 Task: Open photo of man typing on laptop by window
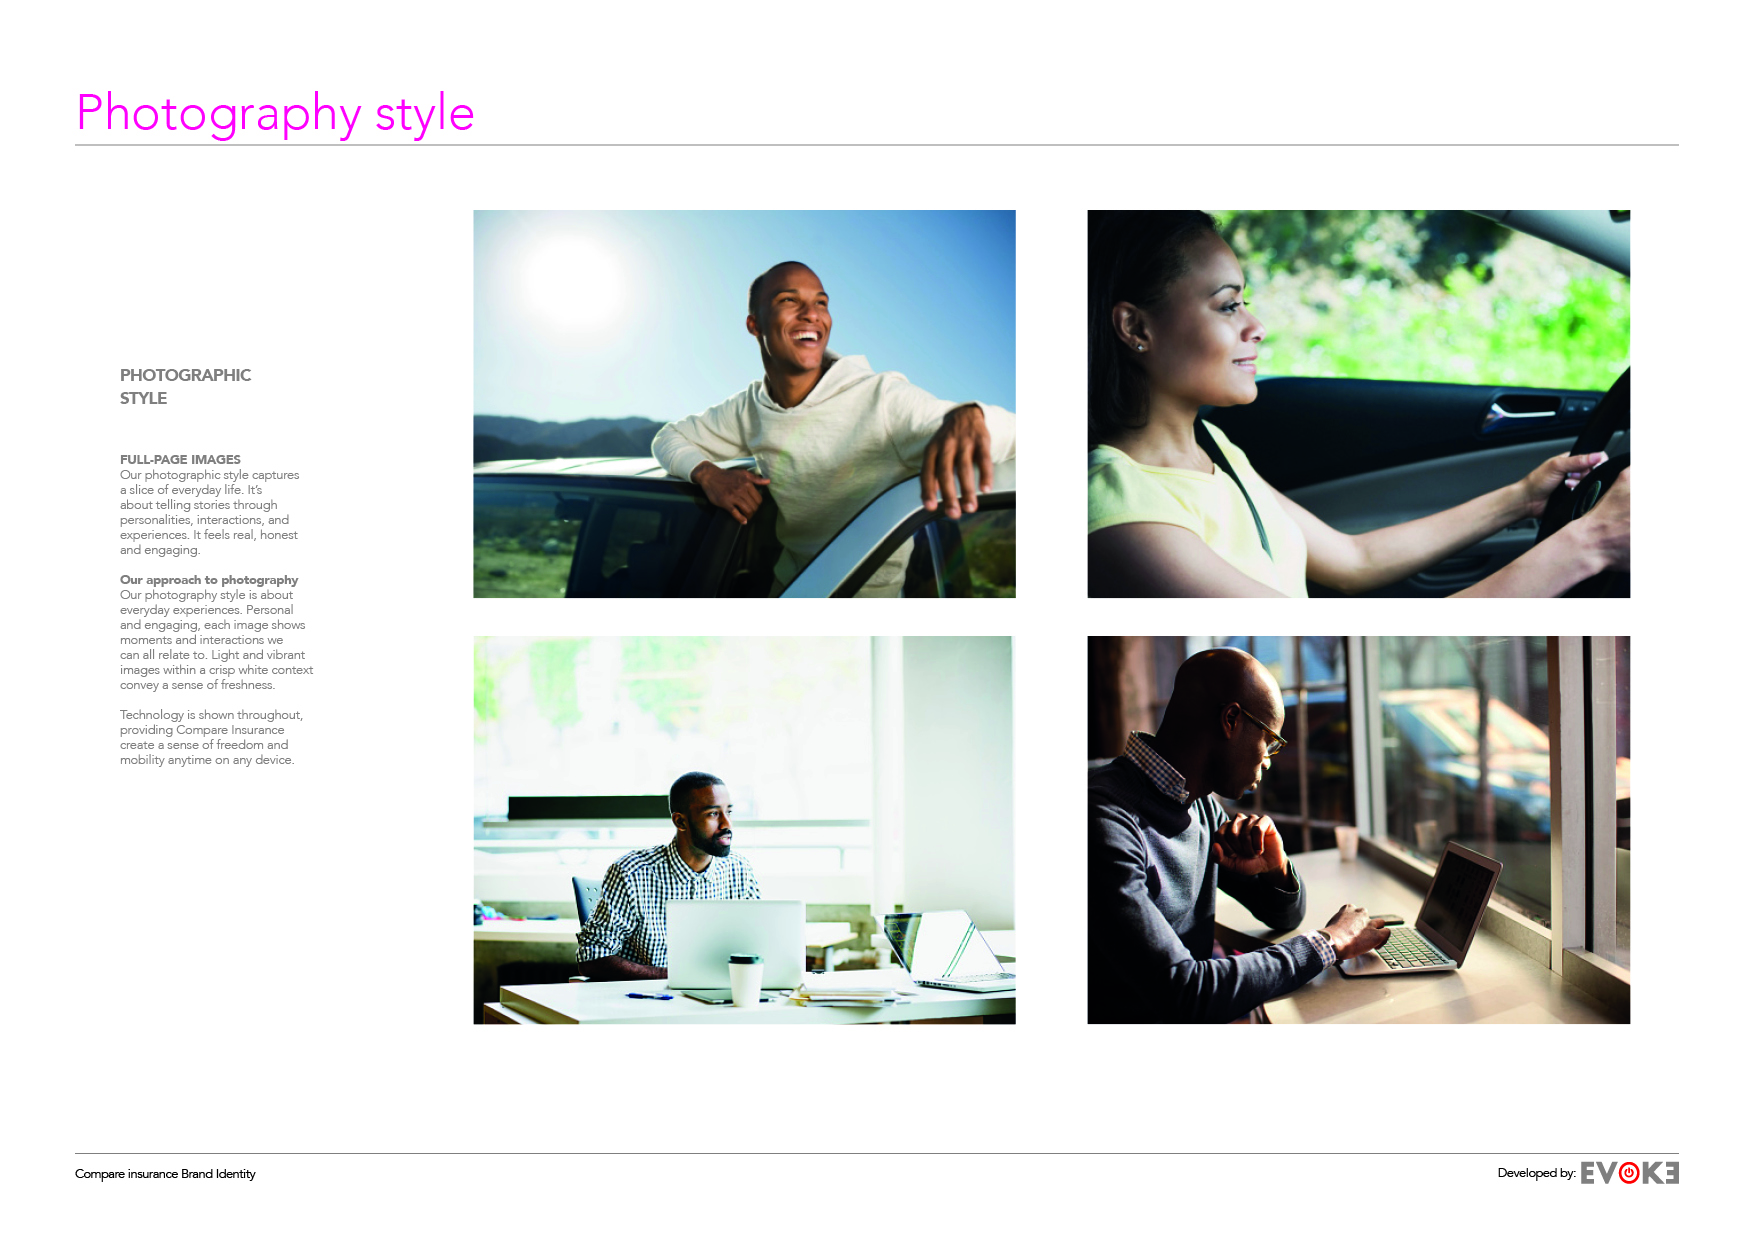point(1358,830)
